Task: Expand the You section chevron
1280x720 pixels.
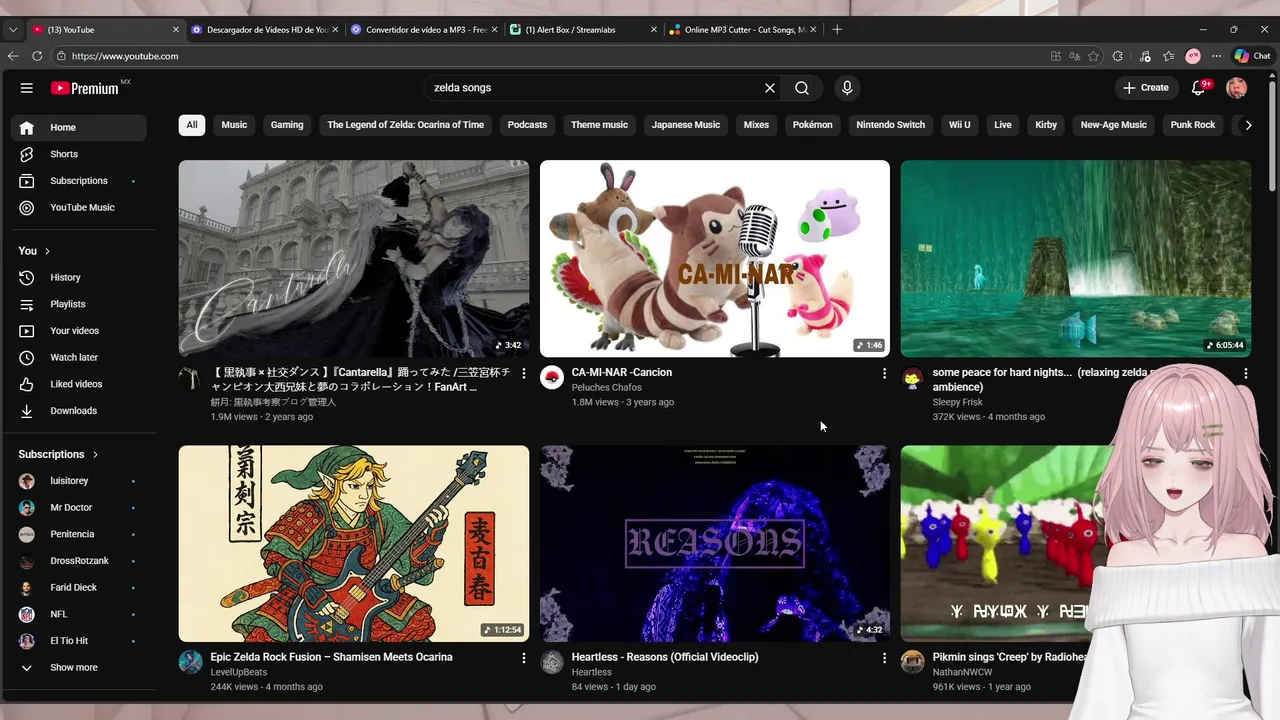Action: [47, 251]
